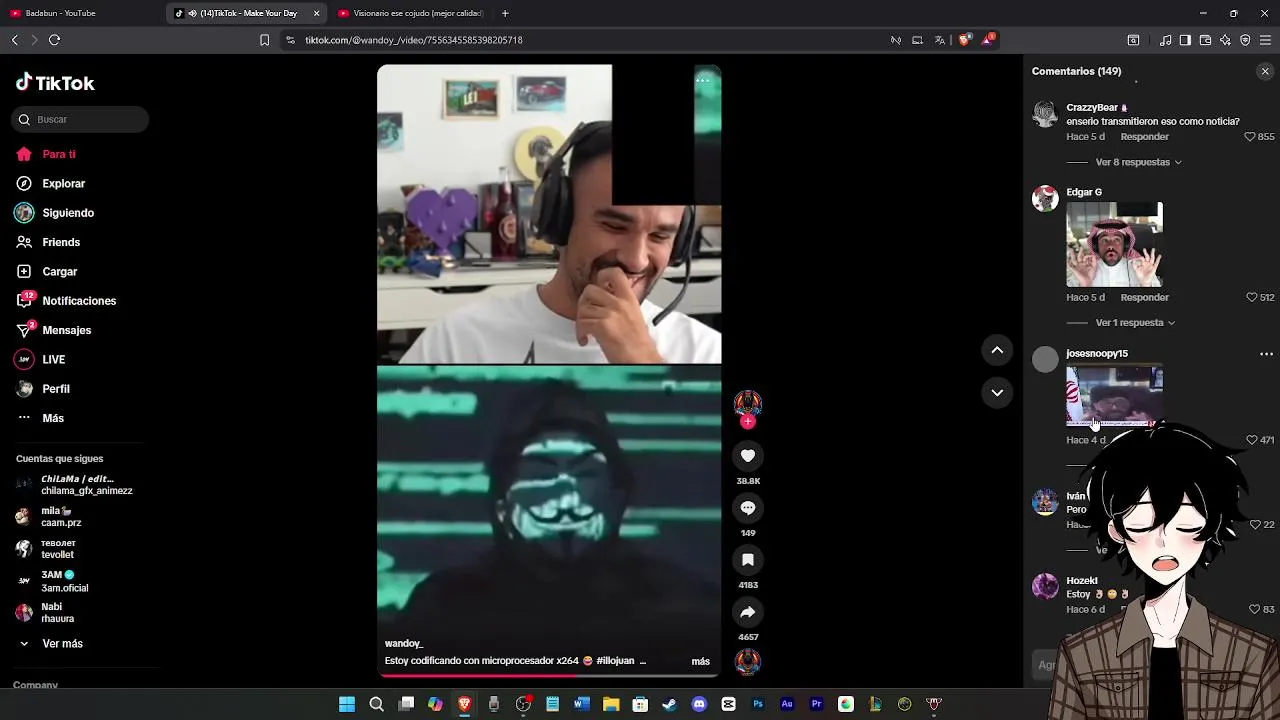Open Windows Start menu
1280x720 pixels.
click(347, 704)
